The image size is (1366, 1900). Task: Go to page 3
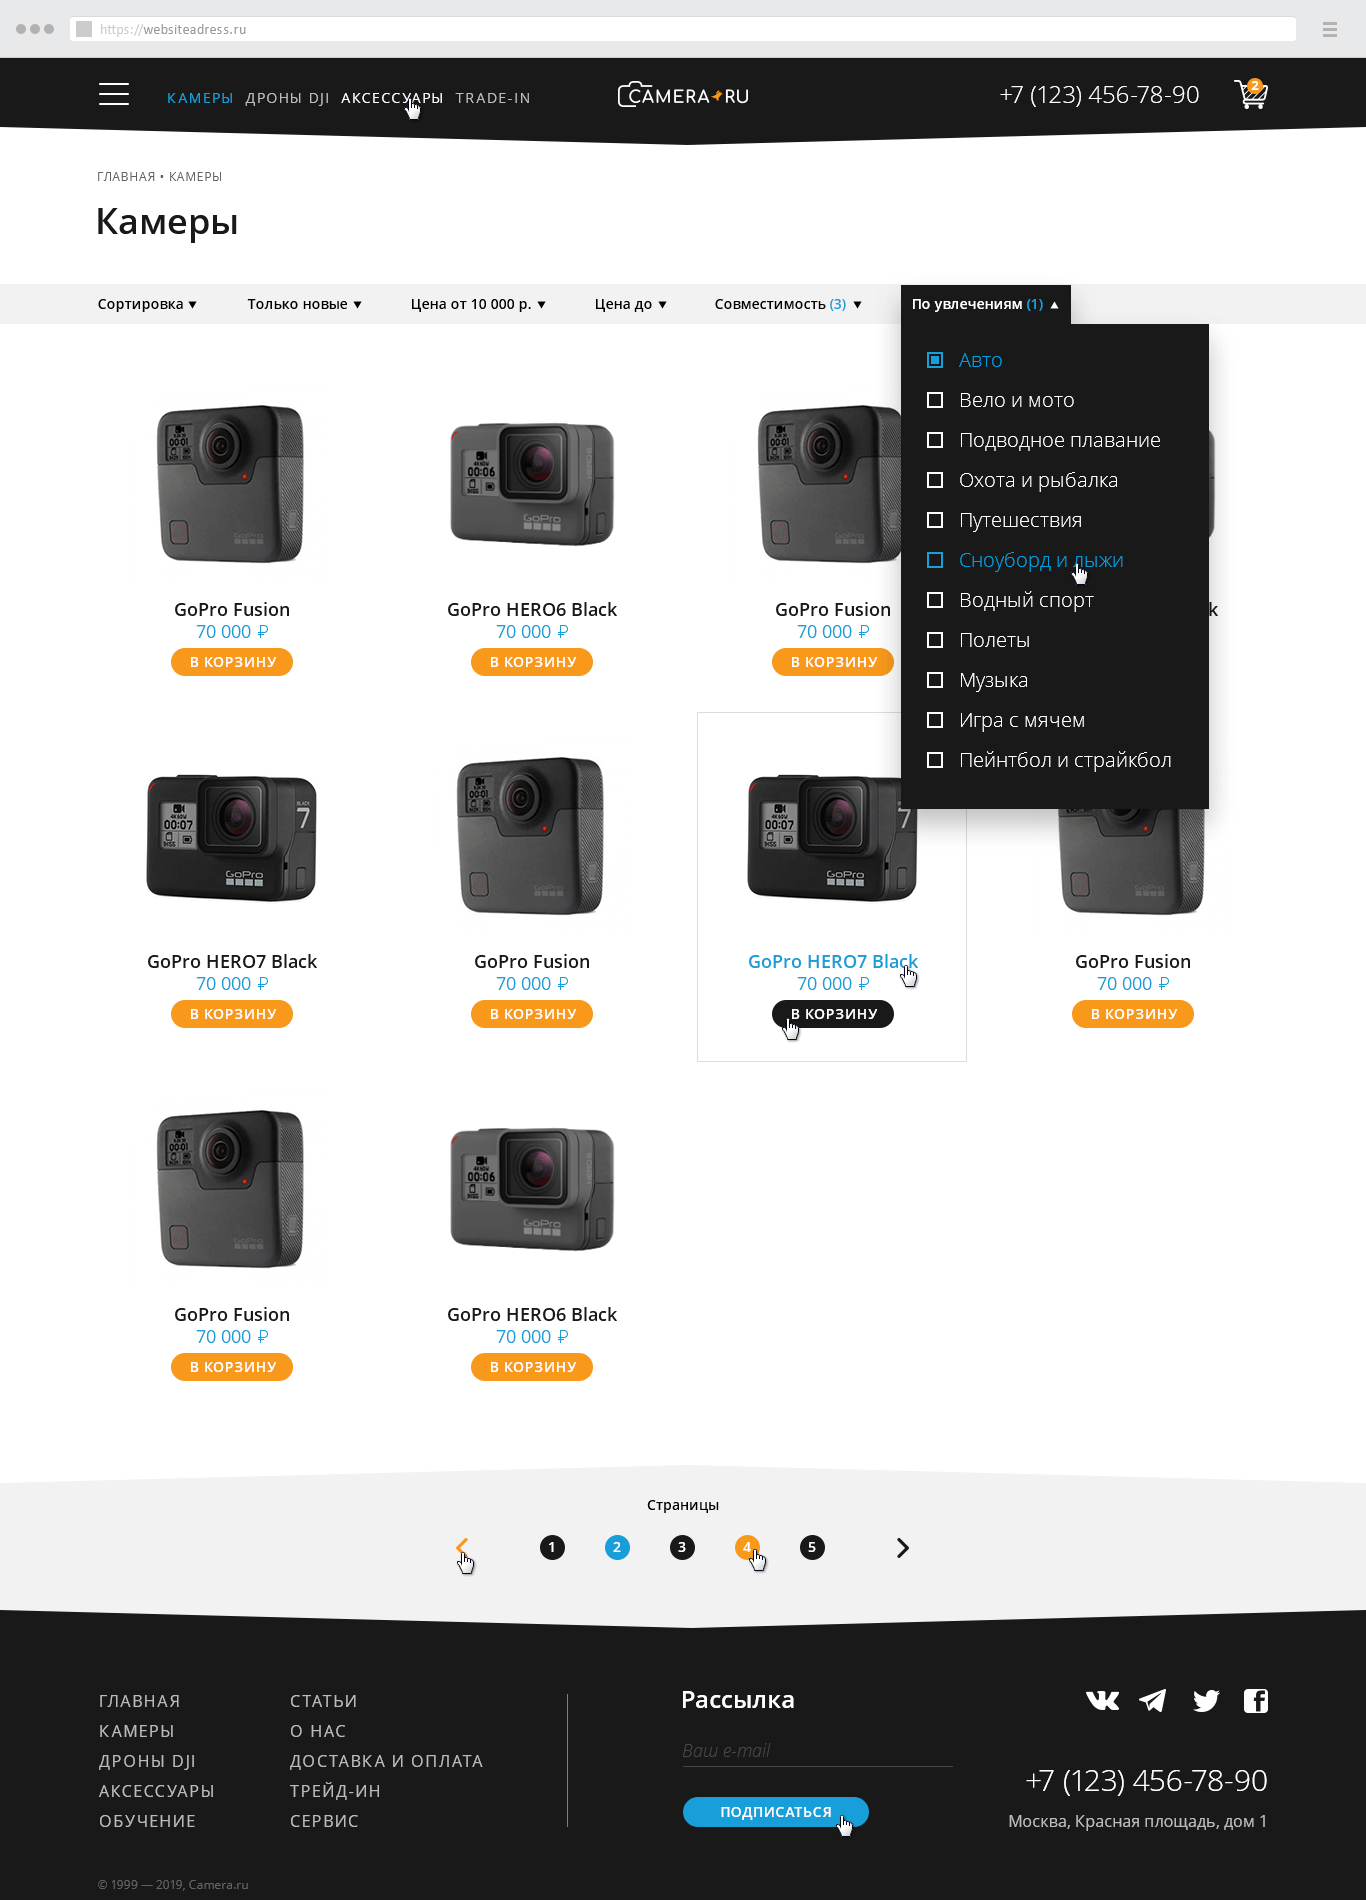[682, 1548]
